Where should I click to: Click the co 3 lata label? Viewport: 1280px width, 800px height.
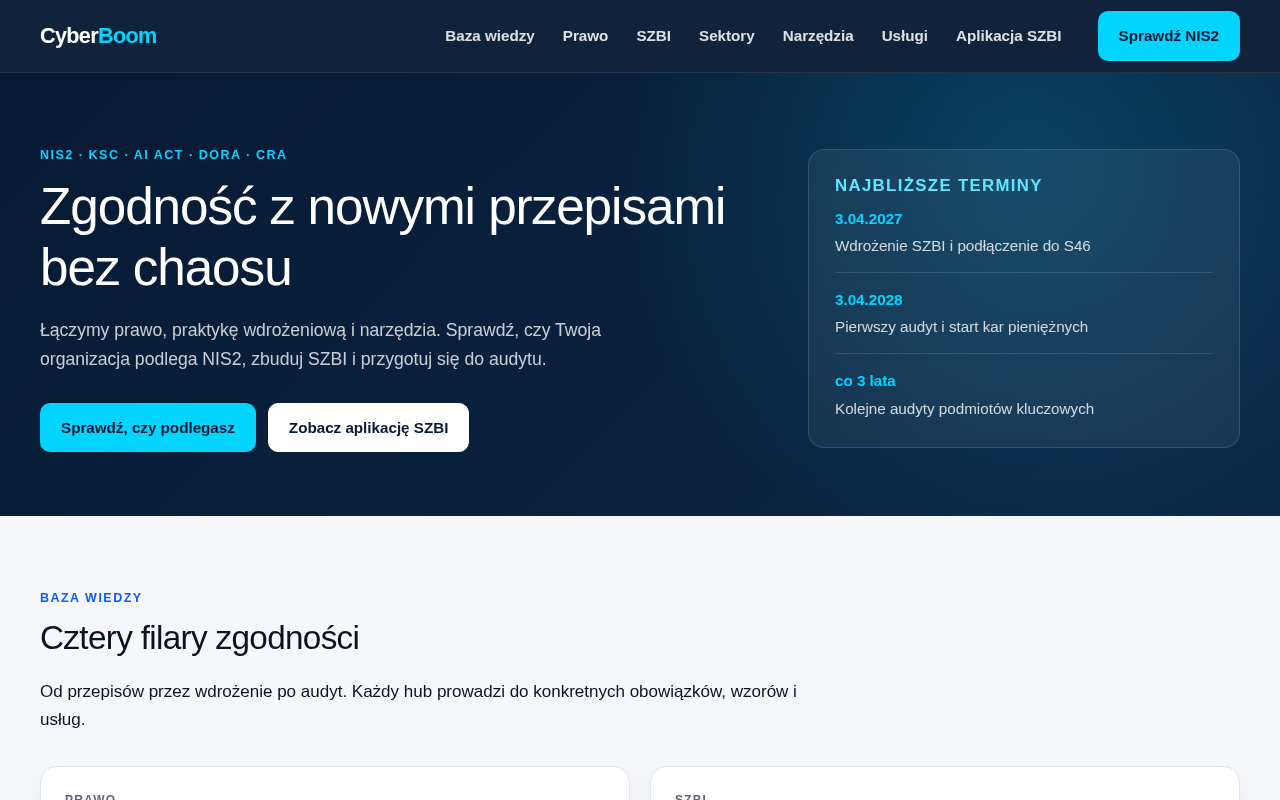coord(865,380)
